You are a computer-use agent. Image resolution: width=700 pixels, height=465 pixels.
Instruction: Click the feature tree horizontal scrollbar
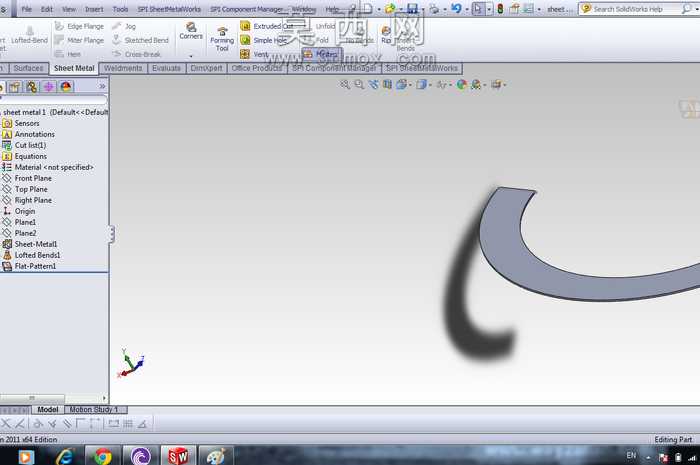click(32, 398)
